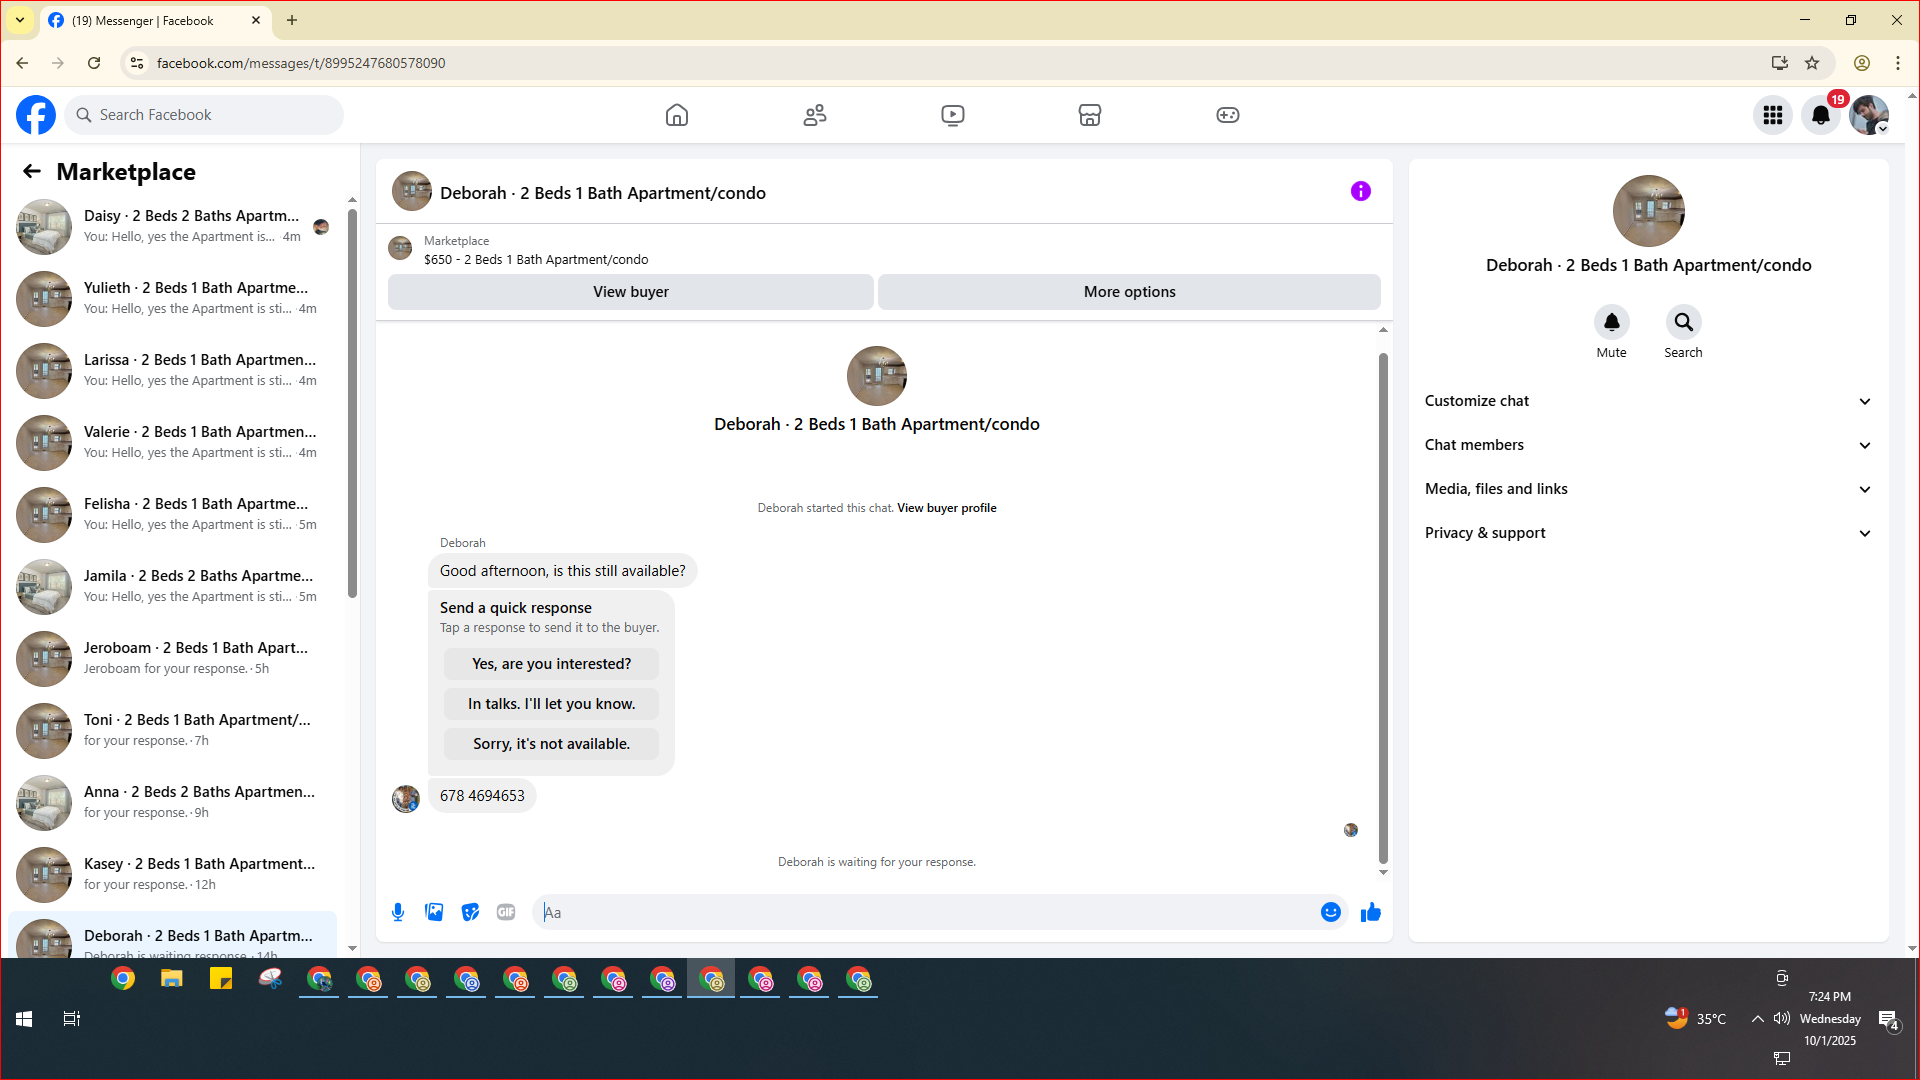Expand the Chat members section
Viewport: 1920px width, 1080px height.
click(1649, 445)
